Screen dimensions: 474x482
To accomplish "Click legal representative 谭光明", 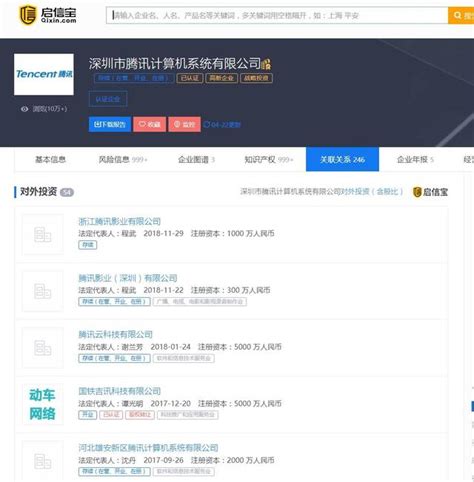I will click(132, 404).
